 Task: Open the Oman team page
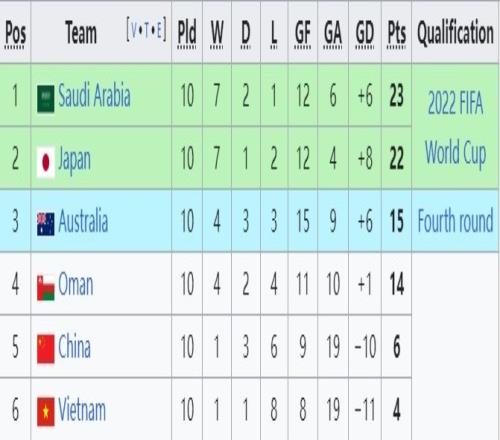pyautogui.click(x=76, y=284)
